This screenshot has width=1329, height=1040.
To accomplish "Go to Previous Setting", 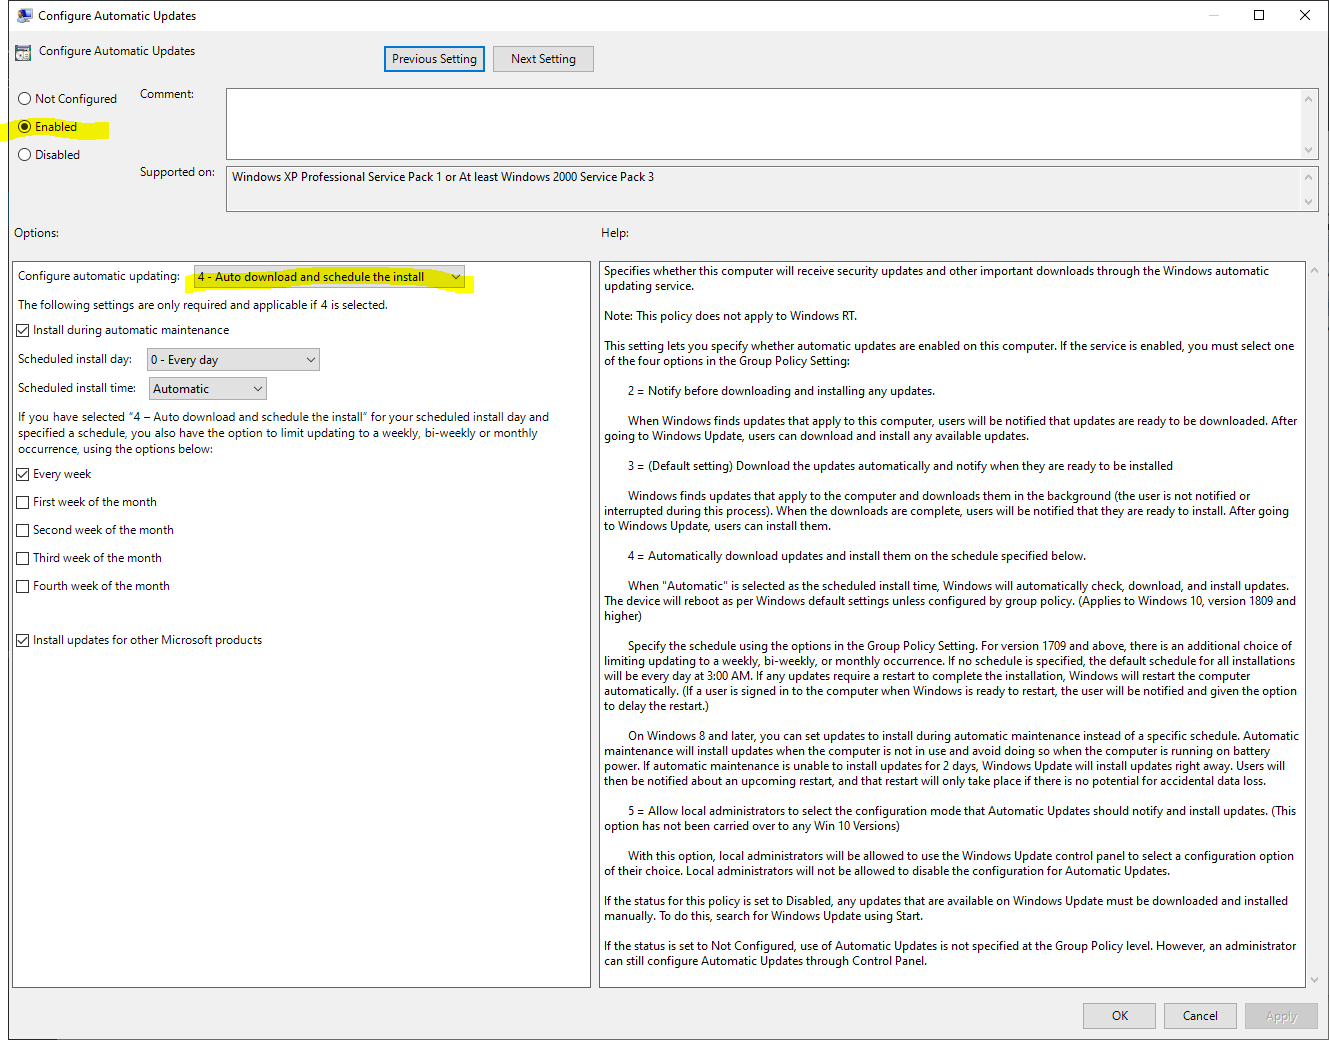I will click(434, 59).
